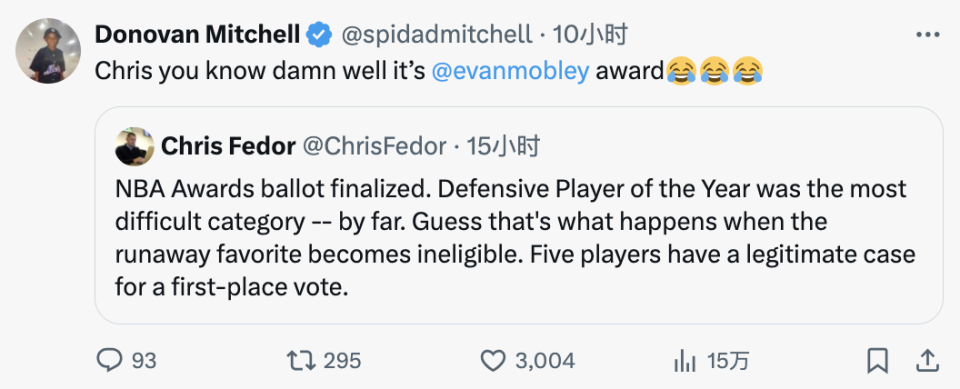
Task: Retweet this post via the repost icon
Action: 301,361
